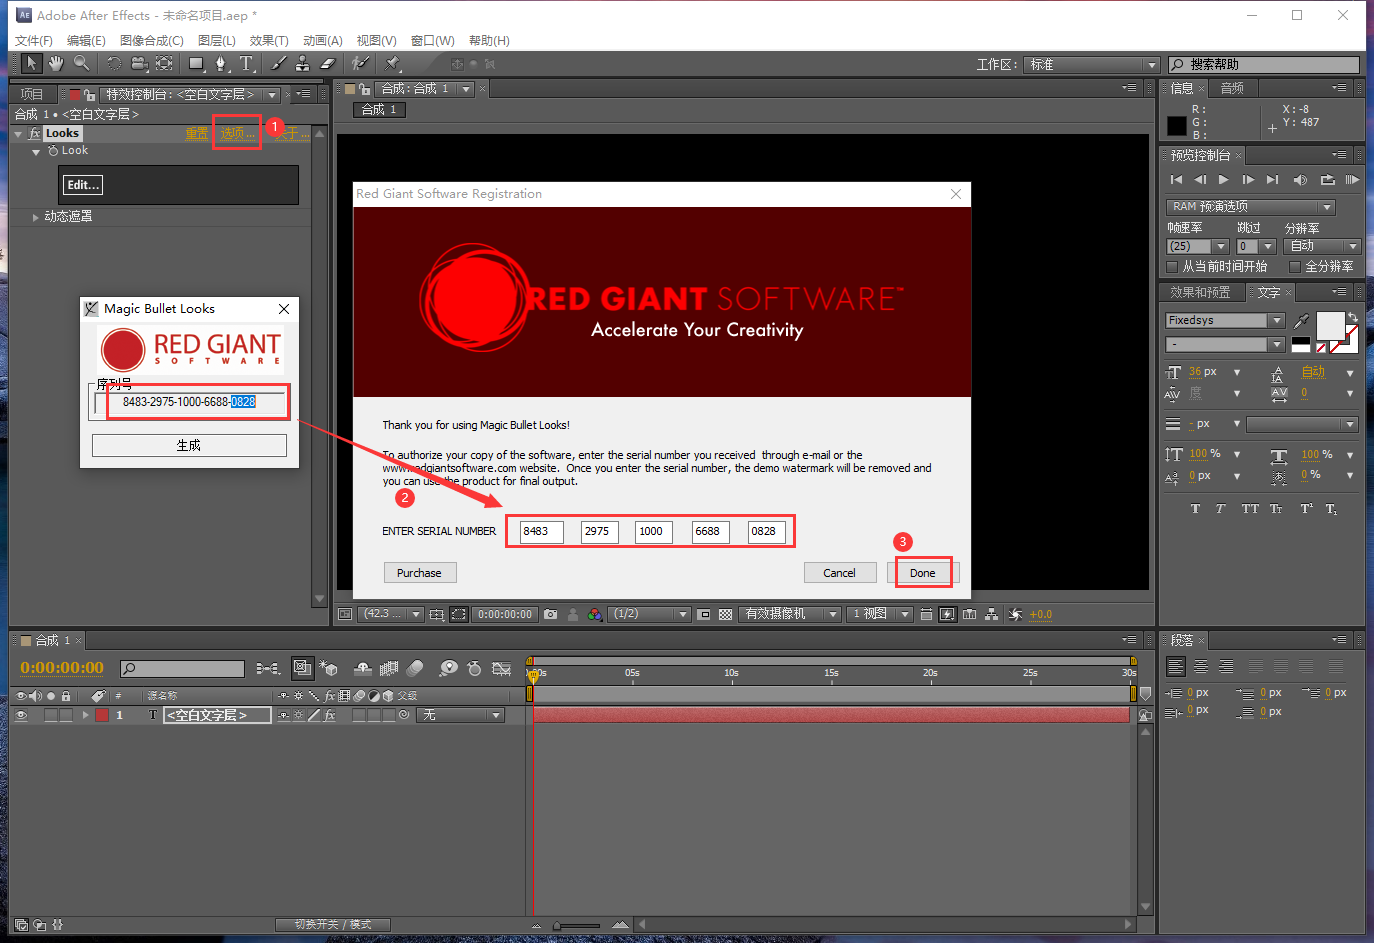Image resolution: width=1374 pixels, height=943 pixels.
Task: Open the 效果(T) menu
Action: pos(269,41)
